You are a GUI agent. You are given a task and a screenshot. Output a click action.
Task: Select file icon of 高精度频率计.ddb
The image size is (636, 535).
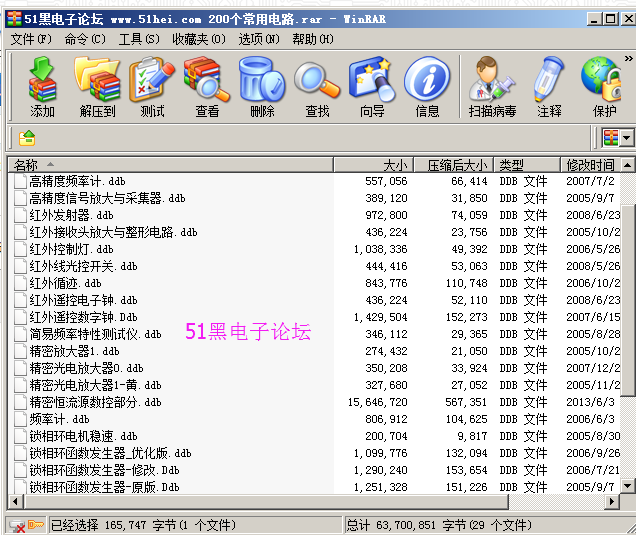(20, 181)
